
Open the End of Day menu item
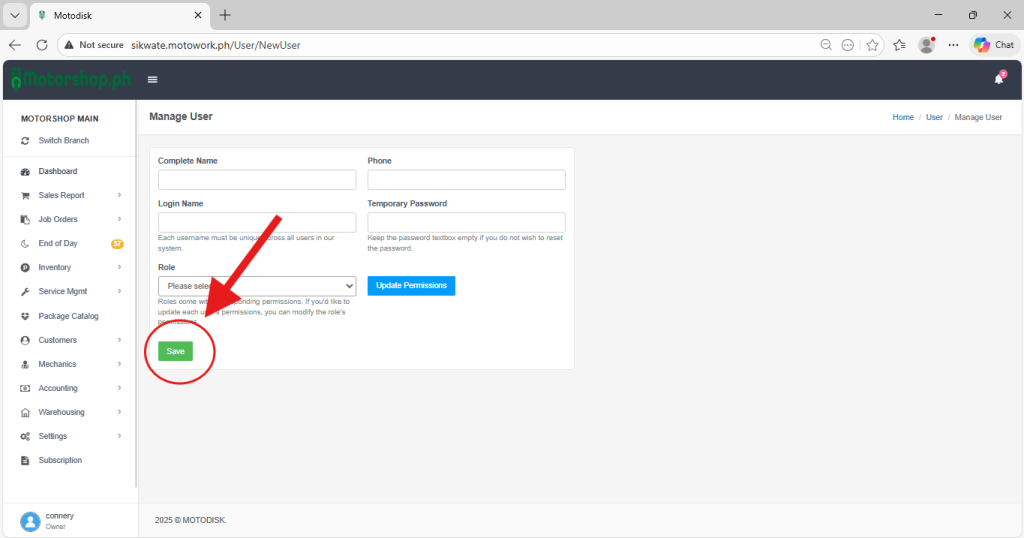click(x=58, y=244)
